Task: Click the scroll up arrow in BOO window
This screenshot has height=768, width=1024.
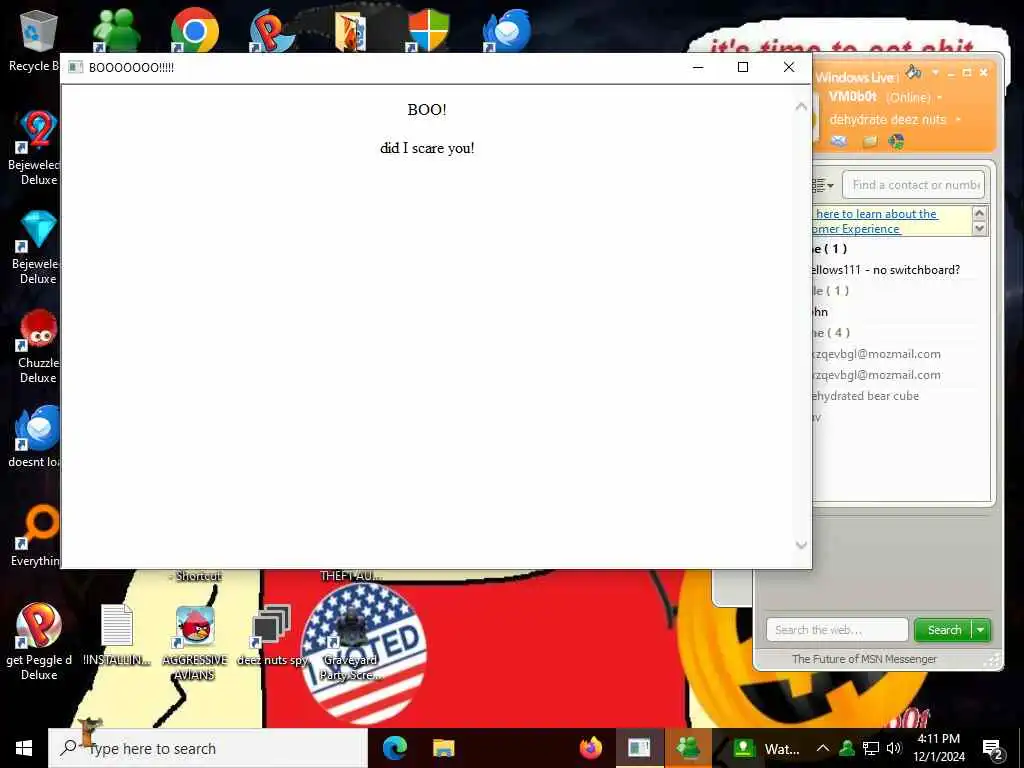Action: tap(801, 106)
